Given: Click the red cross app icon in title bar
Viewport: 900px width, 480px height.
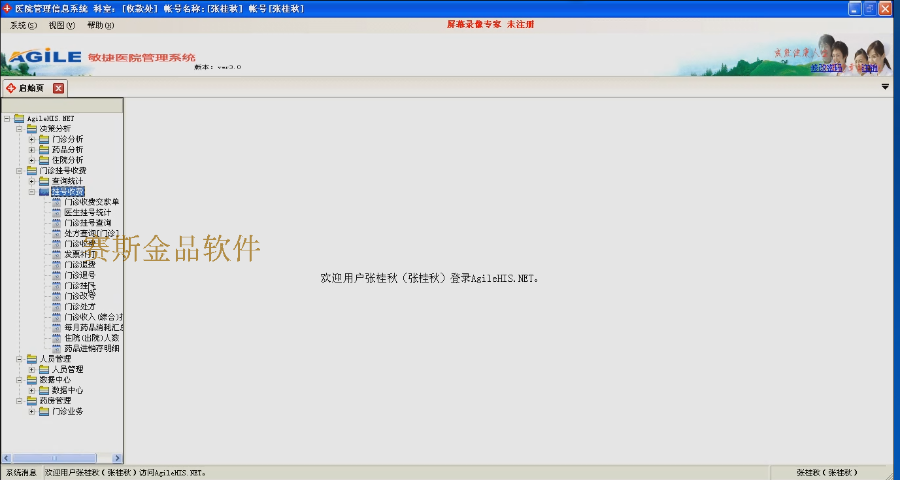Looking at the screenshot, I should 7,9.
